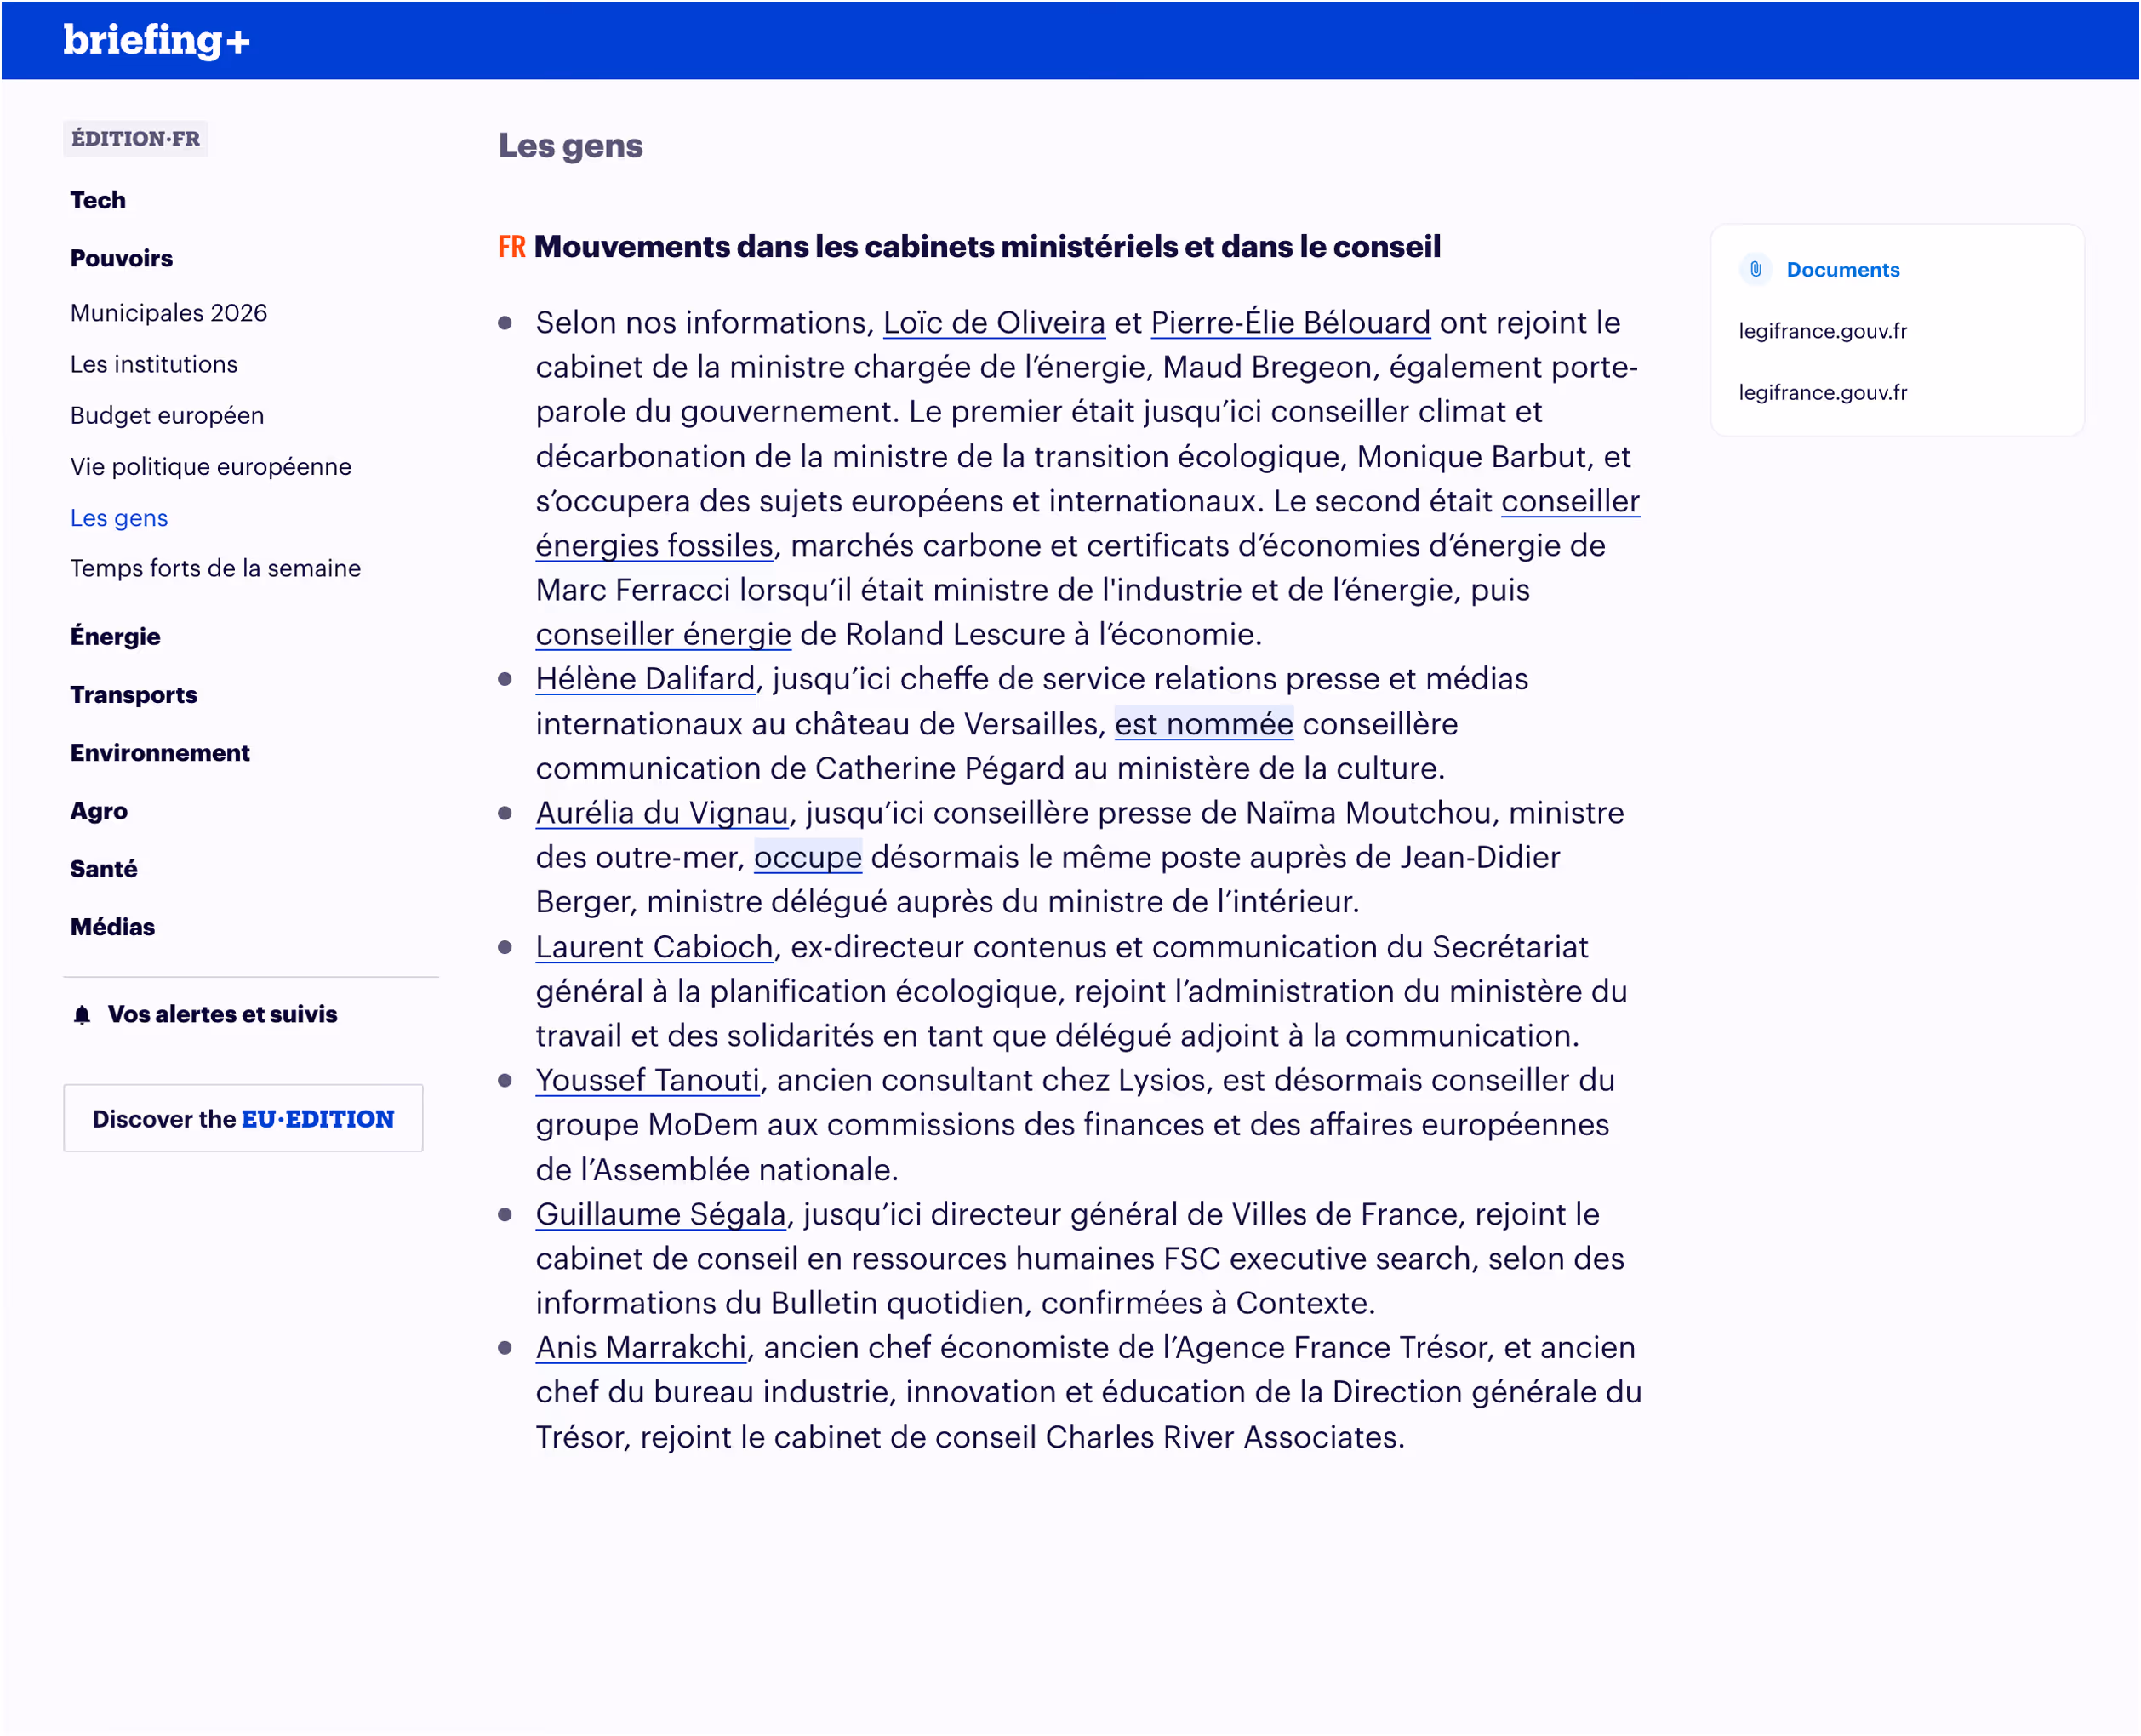The image size is (2141, 1736).
Task: Open Vos alertes et suivis
Action: [222, 1014]
